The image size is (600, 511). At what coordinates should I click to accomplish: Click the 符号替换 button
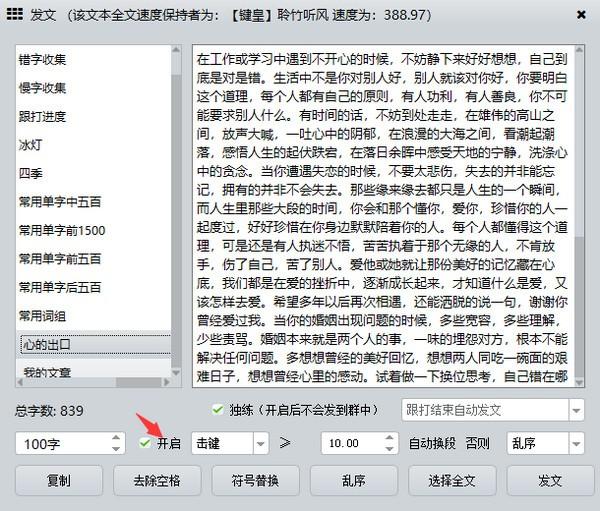coord(255,480)
